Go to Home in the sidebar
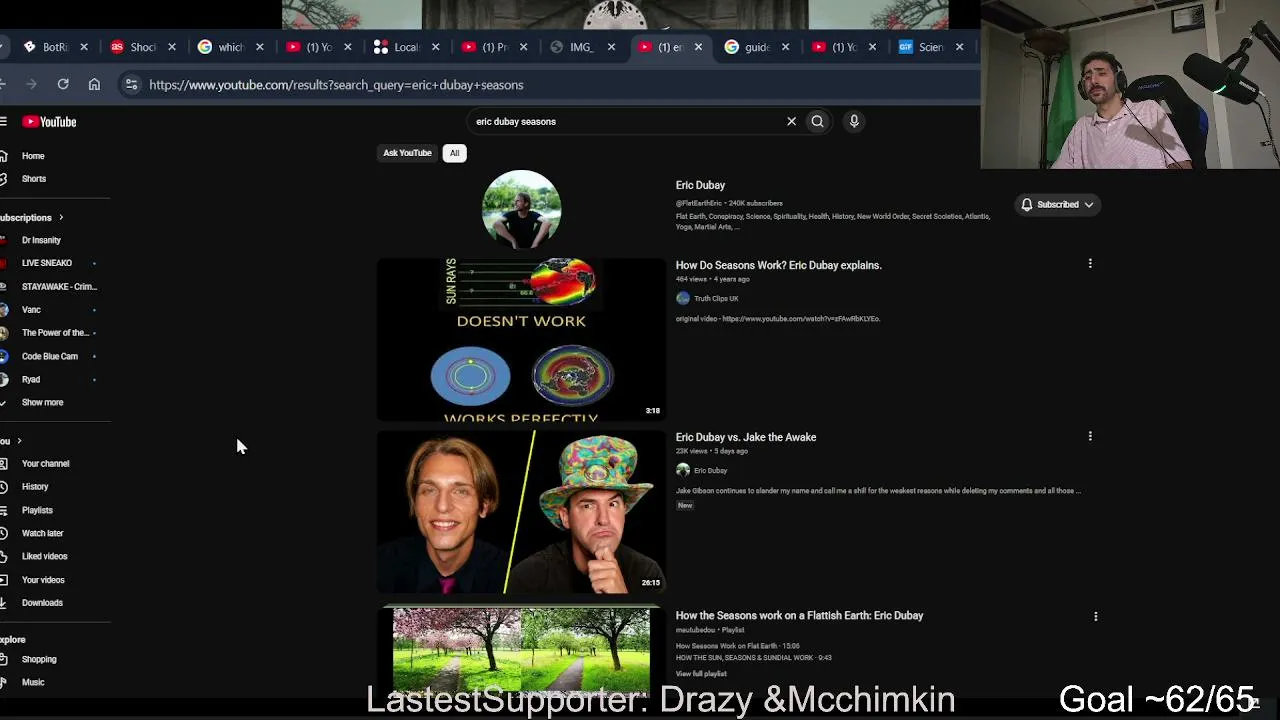The height and width of the screenshot is (720, 1280). [33, 156]
